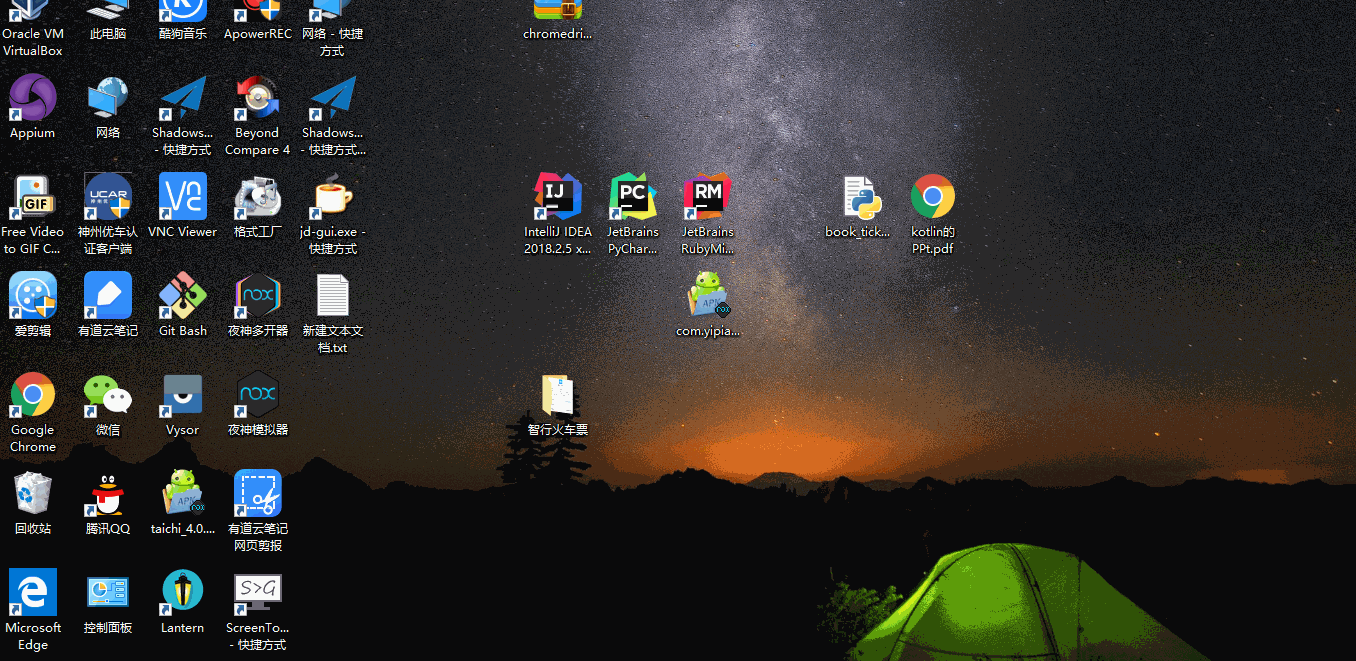The image size is (1356, 661).
Task: Launch 爱剪辑 video editor
Action: pos(33,305)
